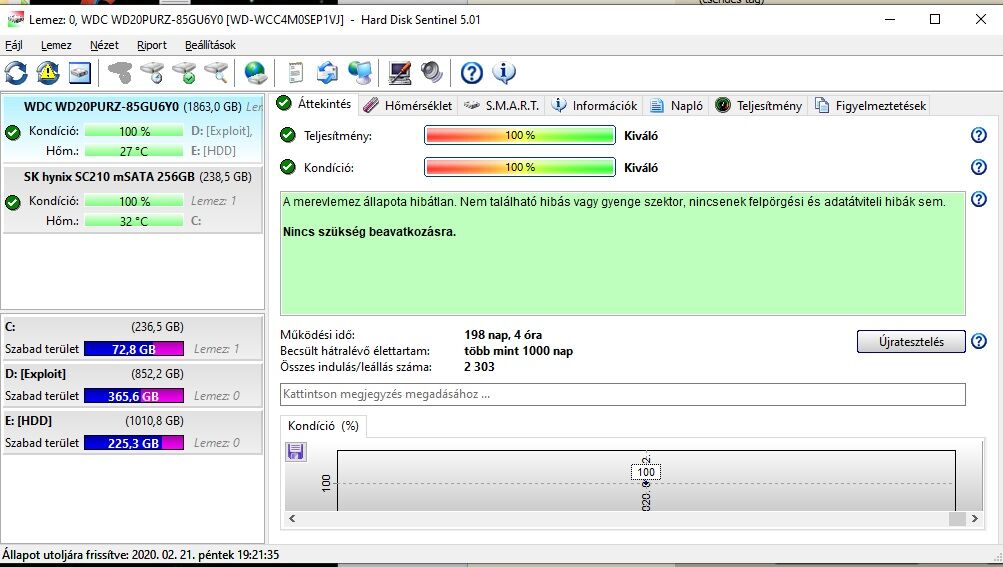Screen dimensions: 1003x567
Task: Select the SK hynix SC210 mSATA disk entry
Action: (x=132, y=199)
